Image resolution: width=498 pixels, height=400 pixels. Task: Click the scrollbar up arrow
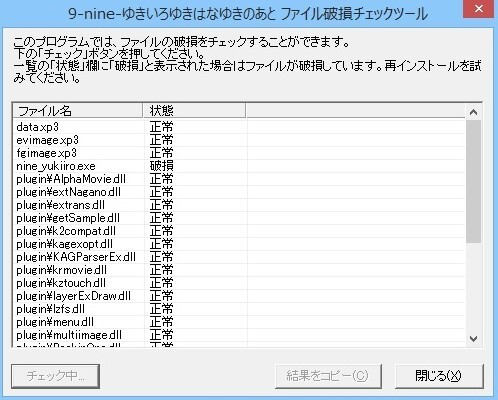click(x=473, y=112)
